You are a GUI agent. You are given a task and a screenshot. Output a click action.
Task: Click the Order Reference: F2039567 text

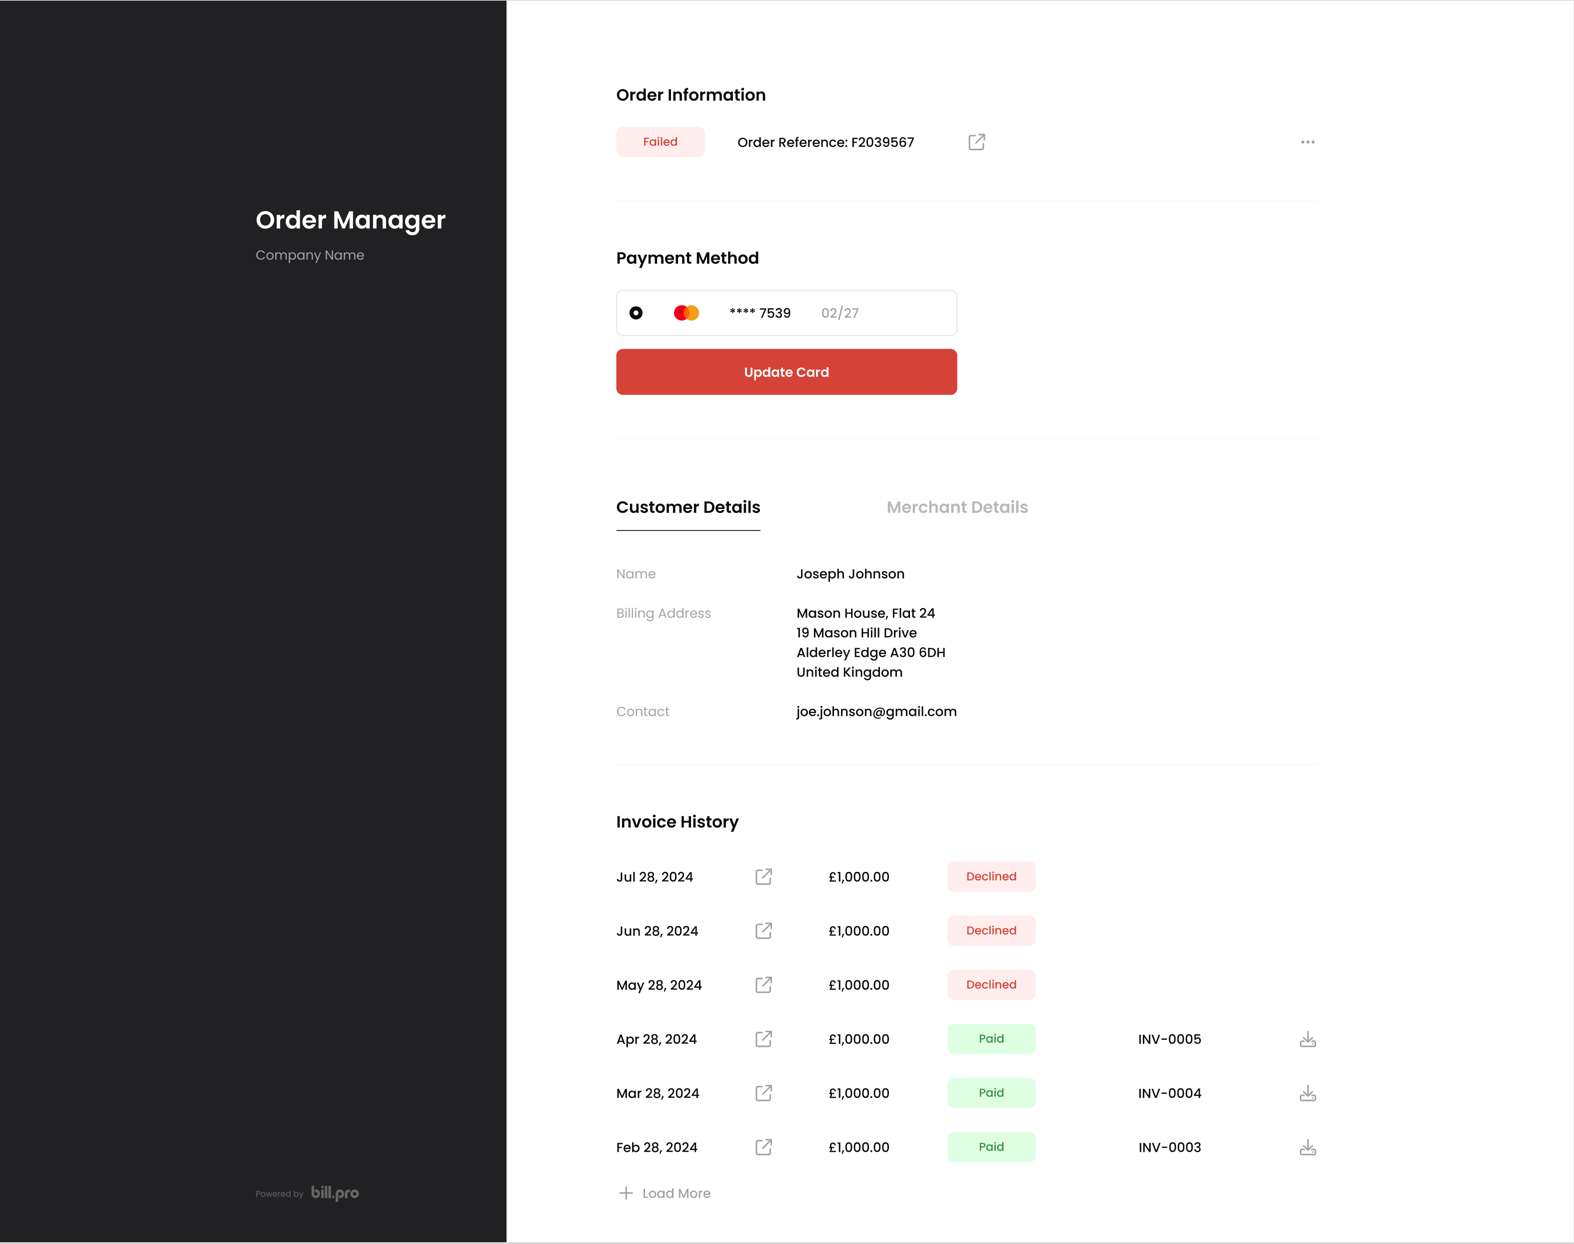click(x=825, y=142)
